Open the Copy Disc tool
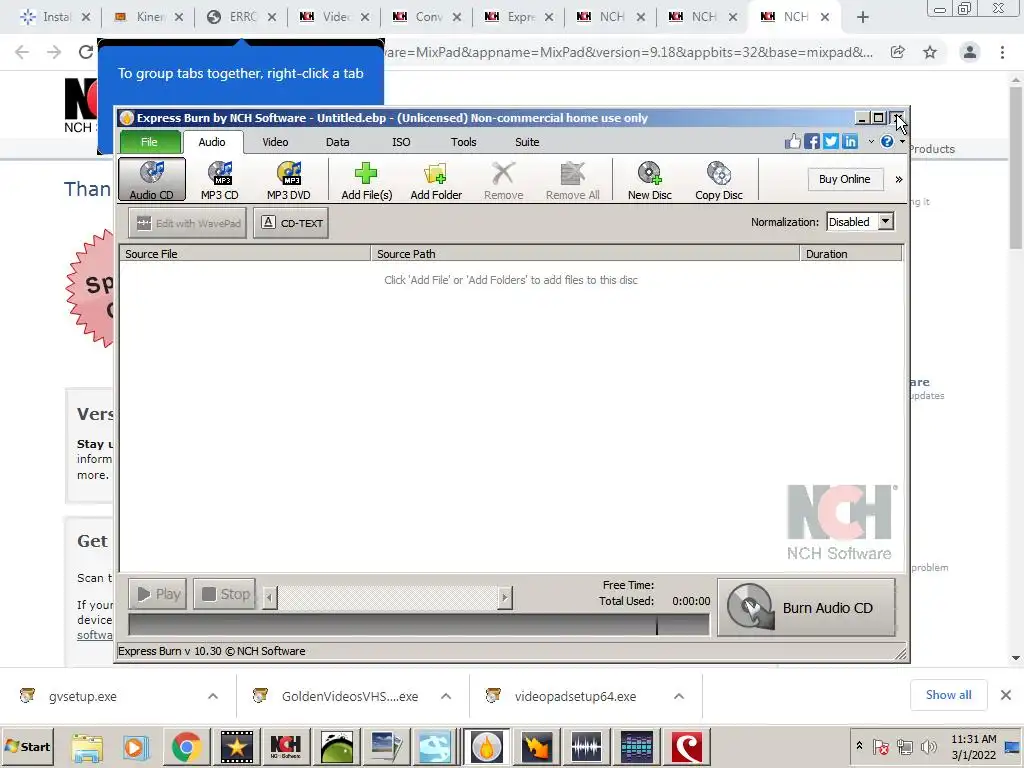Viewport: 1024px width, 768px height. click(x=718, y=180)
